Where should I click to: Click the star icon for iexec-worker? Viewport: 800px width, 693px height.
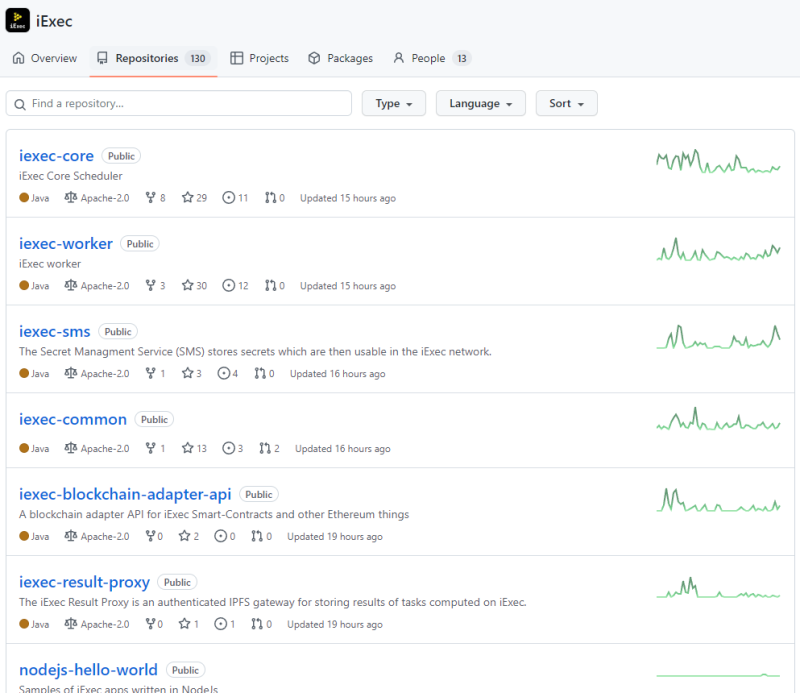(x=187, y=285)
